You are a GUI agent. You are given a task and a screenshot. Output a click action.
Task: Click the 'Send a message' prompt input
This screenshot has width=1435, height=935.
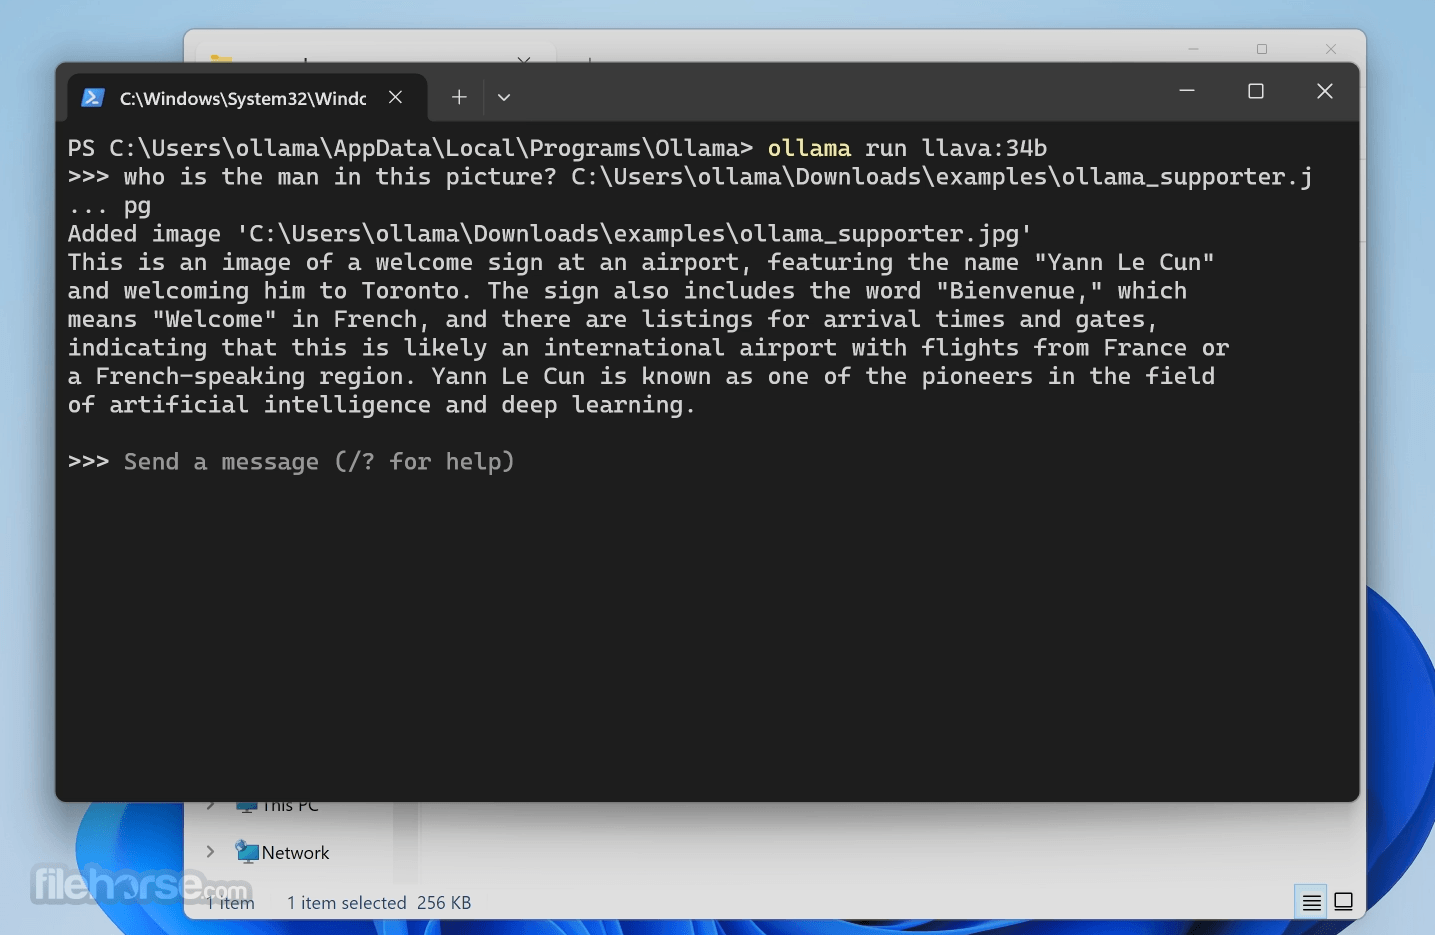tap(319, 462)
